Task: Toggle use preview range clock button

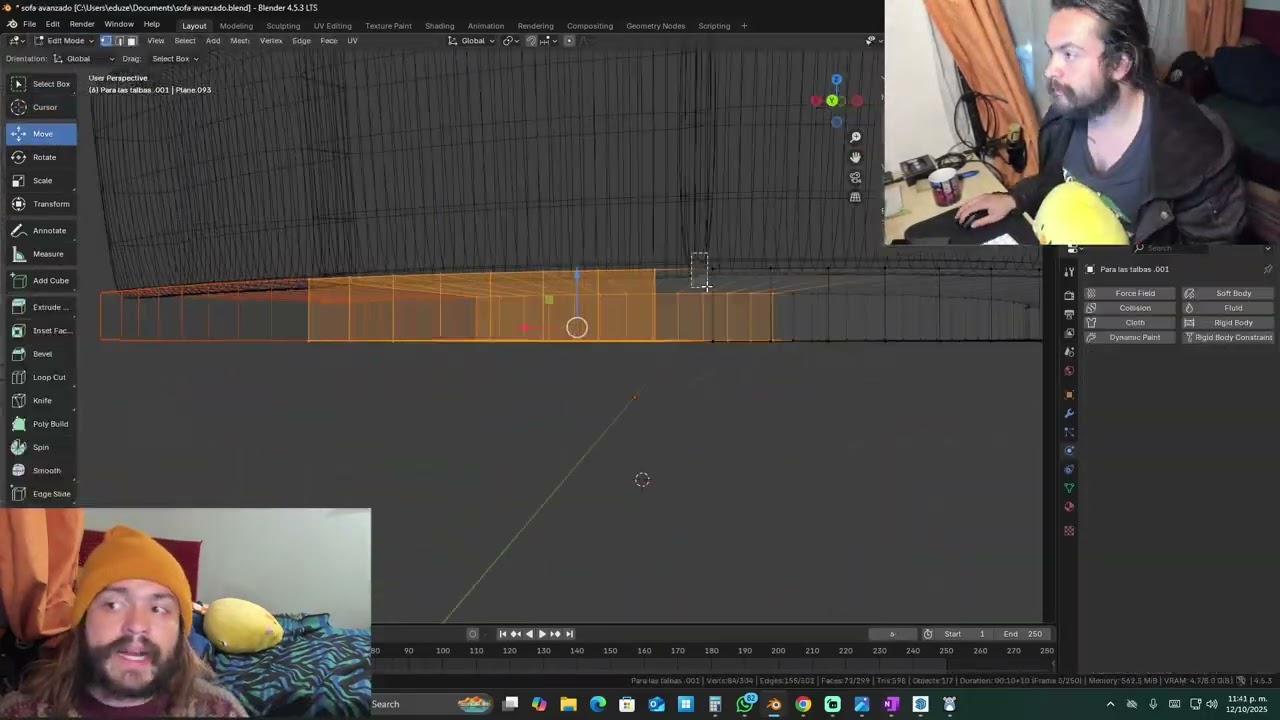Action: (x=928, y=634)
